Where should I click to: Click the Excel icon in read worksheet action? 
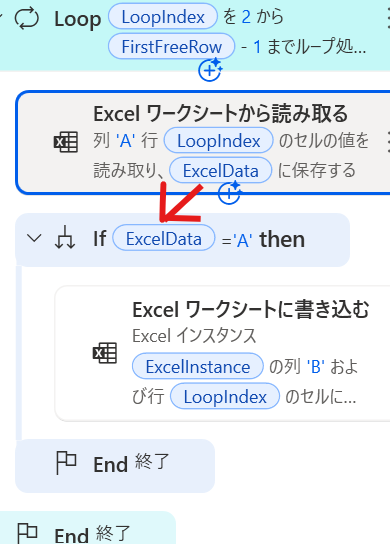(x=66, y=142)
